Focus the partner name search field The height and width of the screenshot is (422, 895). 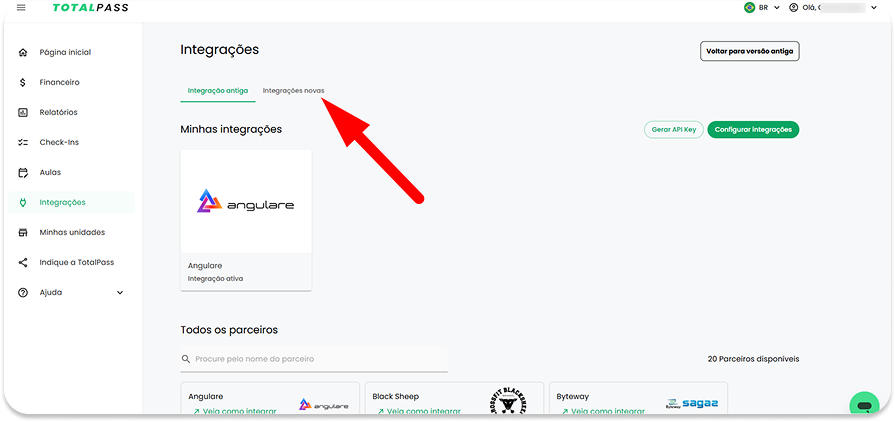pos(314,359)
